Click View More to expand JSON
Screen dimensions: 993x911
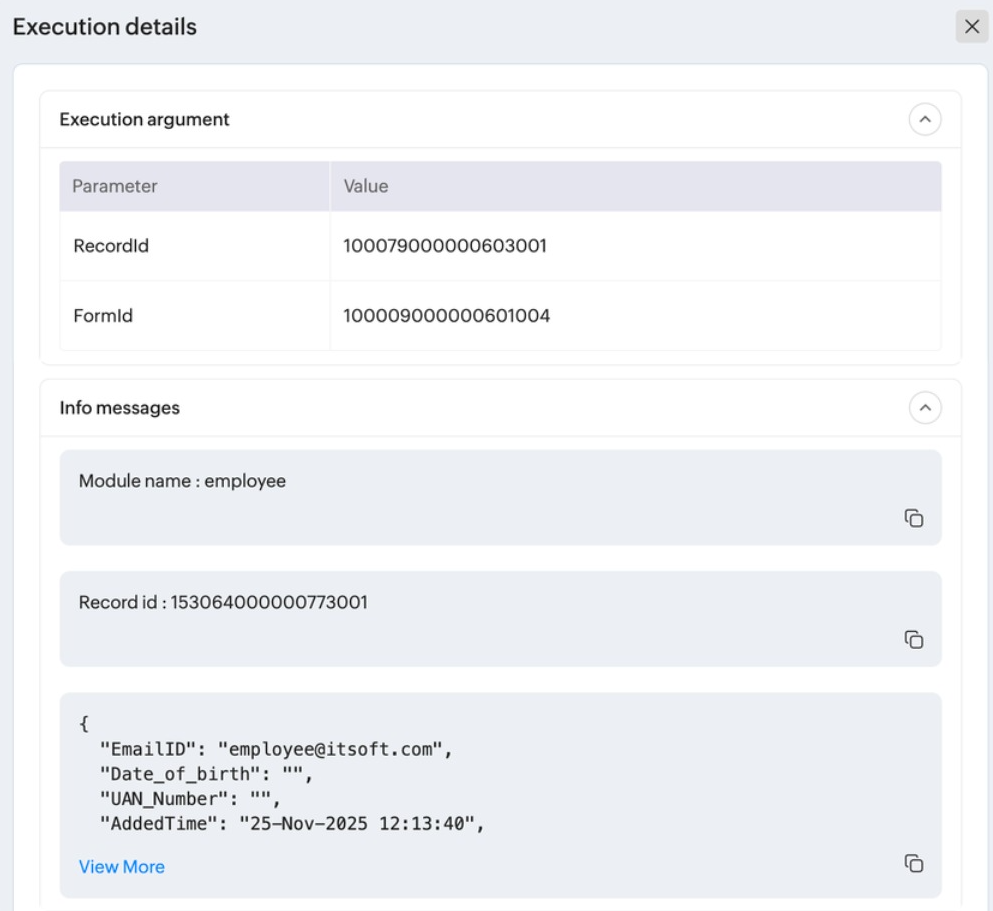pos(122,867)
